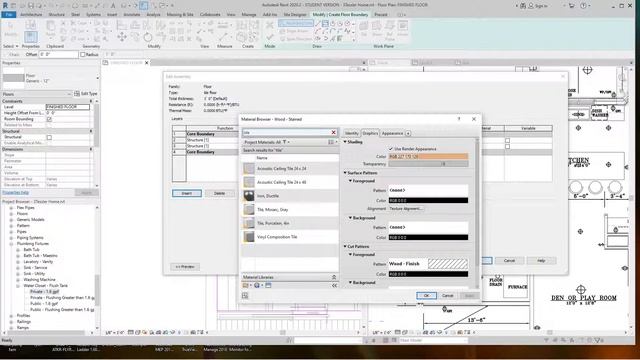Click the green Finish Edit Mode checkmark
This screenshot has height=360, width=640.
269,37
